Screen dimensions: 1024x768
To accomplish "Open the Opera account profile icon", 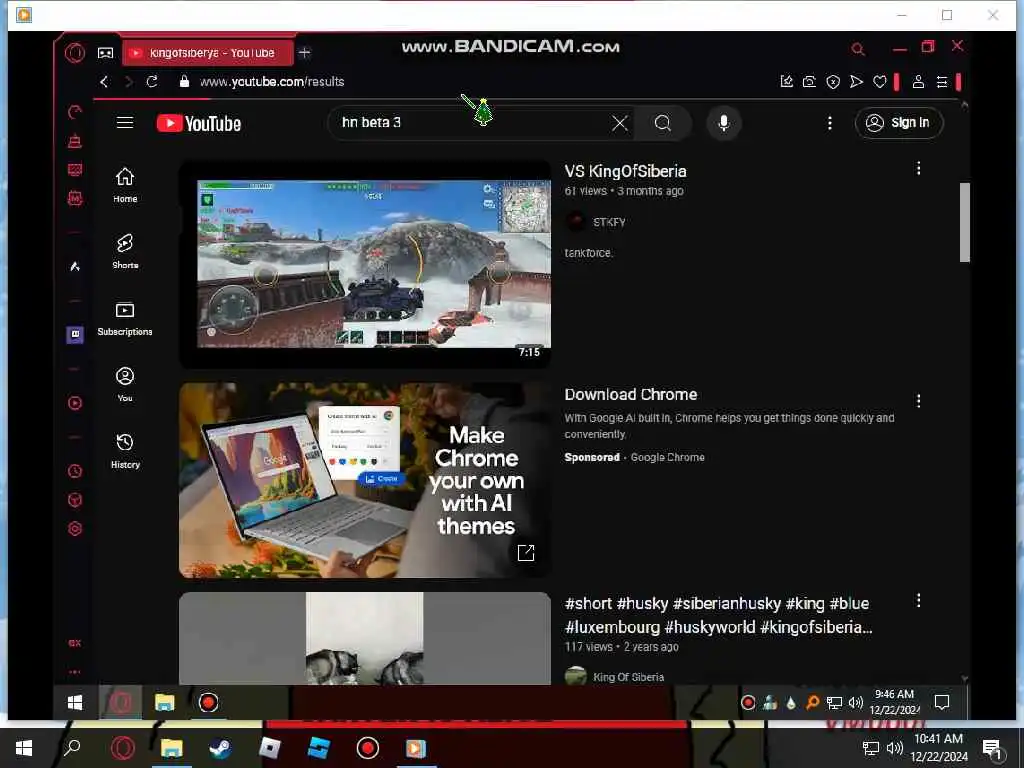I will (918, 82).
